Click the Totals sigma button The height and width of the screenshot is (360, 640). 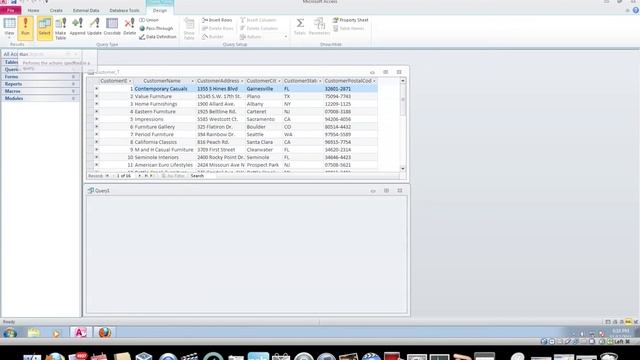coord(300,27)
